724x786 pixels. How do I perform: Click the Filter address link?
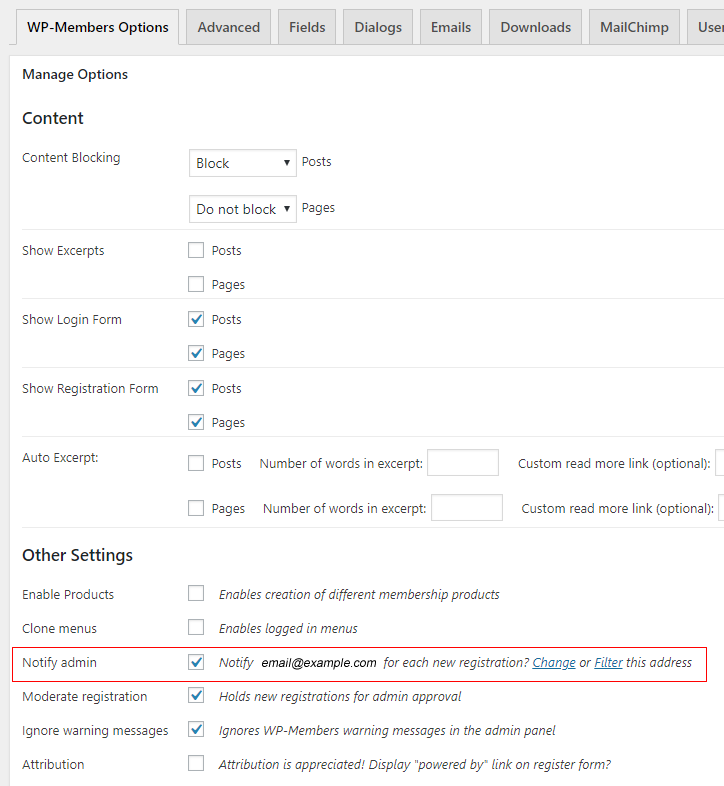coord(608,663)
